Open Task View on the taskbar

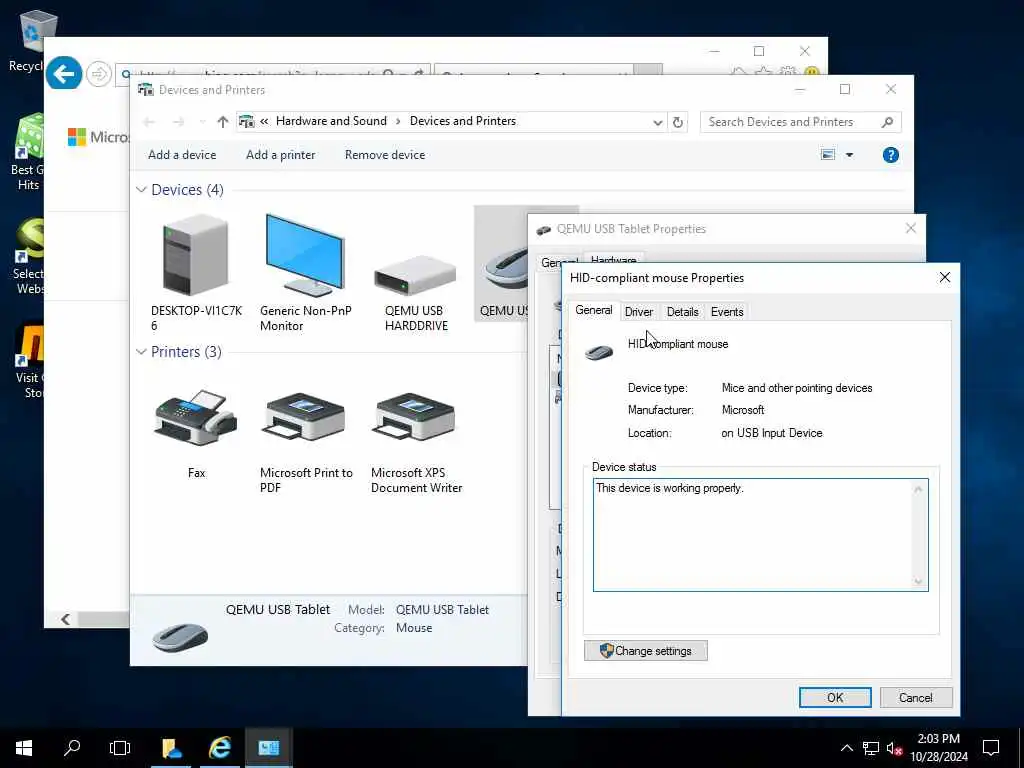click(x=120, y=748)
